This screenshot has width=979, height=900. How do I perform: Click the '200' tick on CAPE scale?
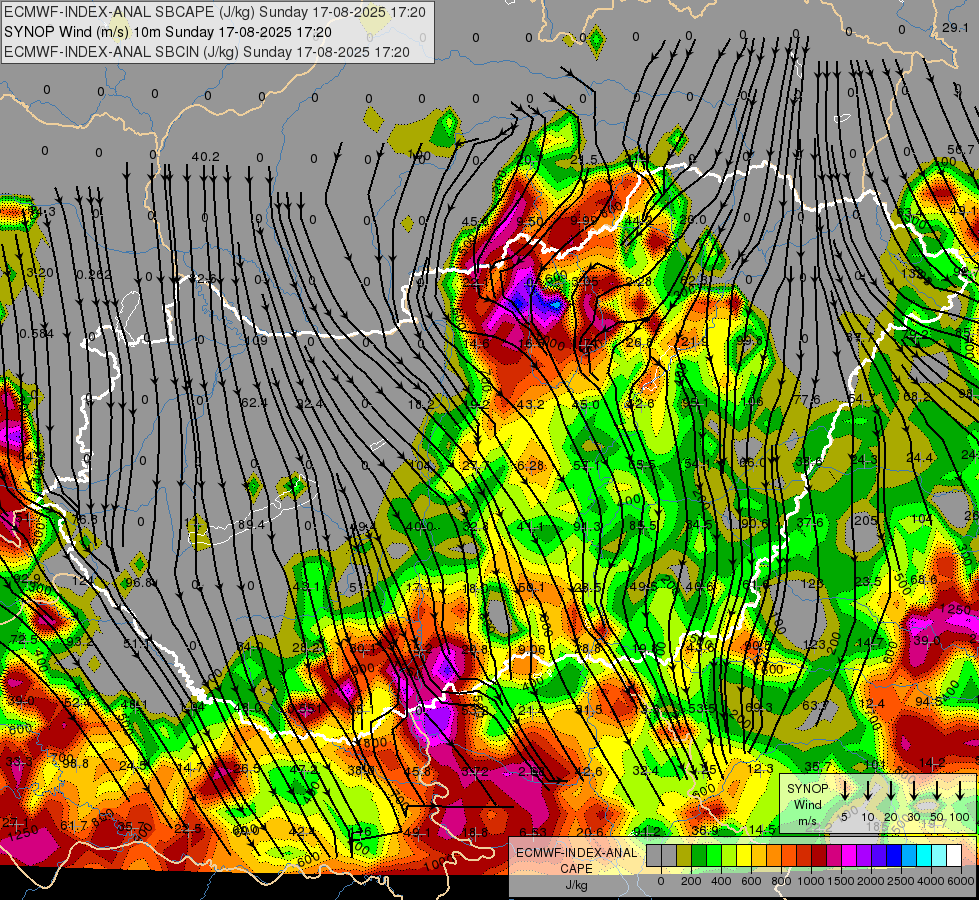tap(691, 881)
